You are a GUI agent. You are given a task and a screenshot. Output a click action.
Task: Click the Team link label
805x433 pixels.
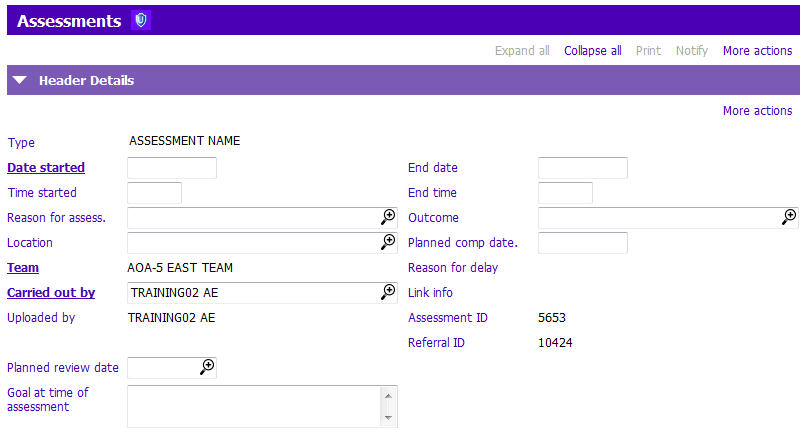point(23,268)
